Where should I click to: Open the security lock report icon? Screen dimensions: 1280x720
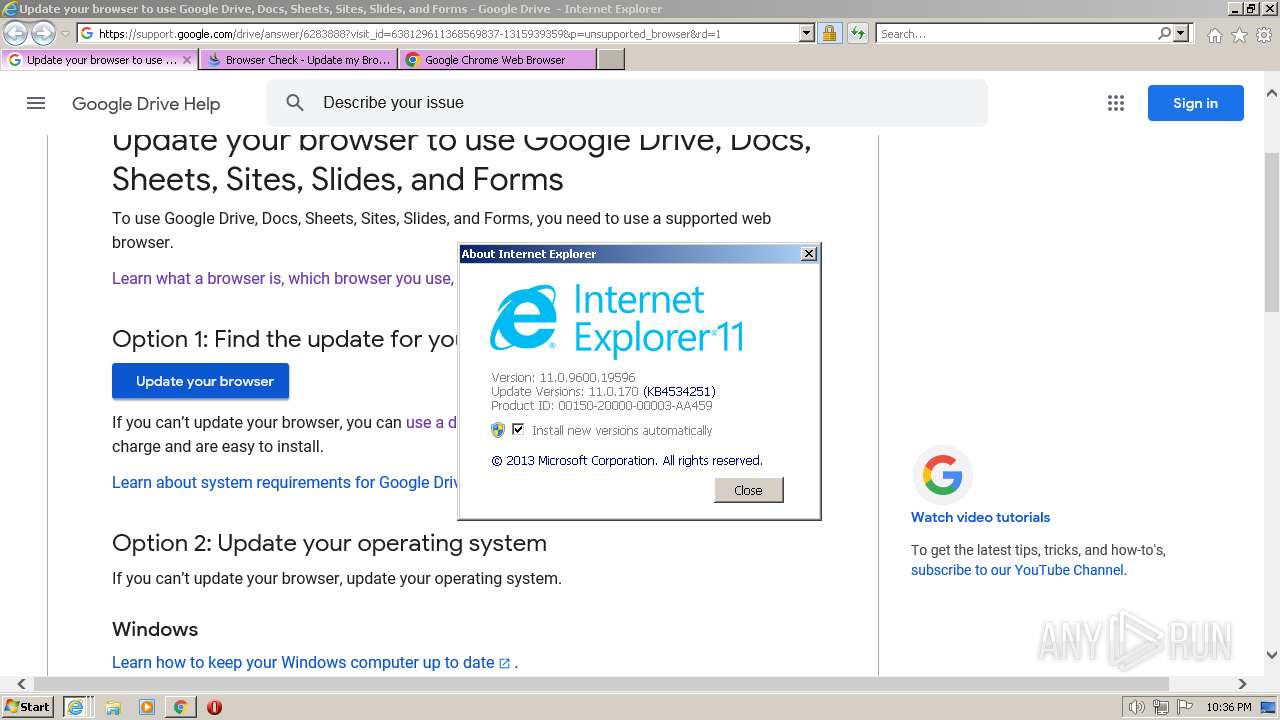coord(829,34)
